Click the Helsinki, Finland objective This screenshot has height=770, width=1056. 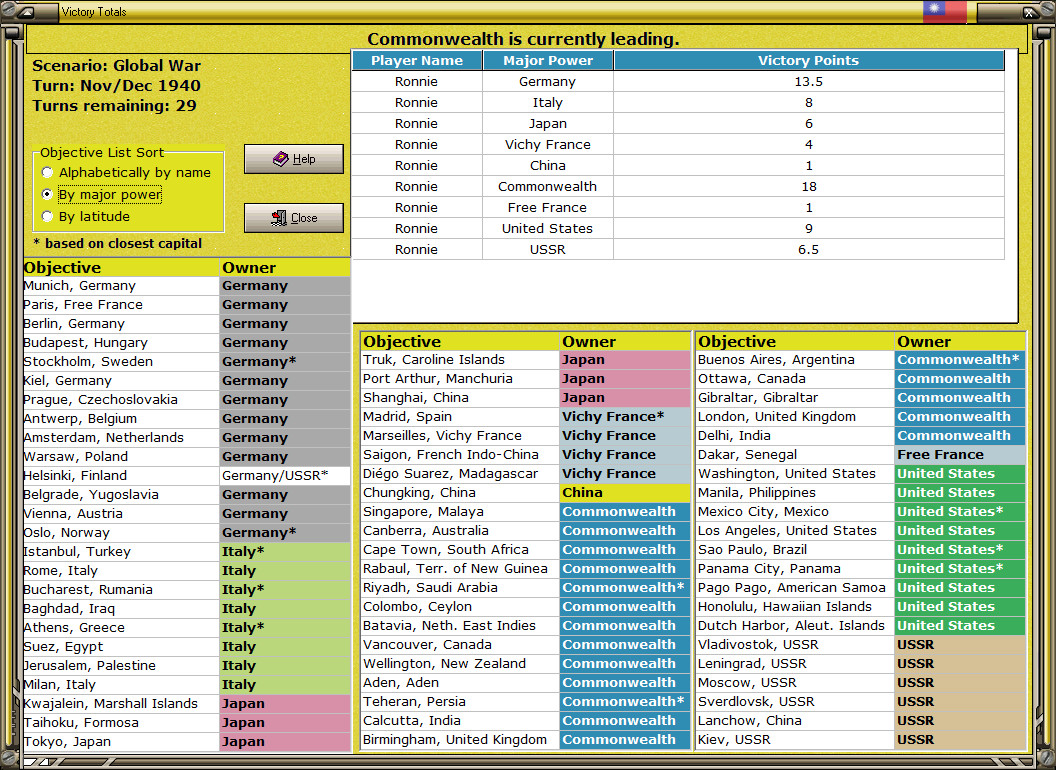(121, 476)
